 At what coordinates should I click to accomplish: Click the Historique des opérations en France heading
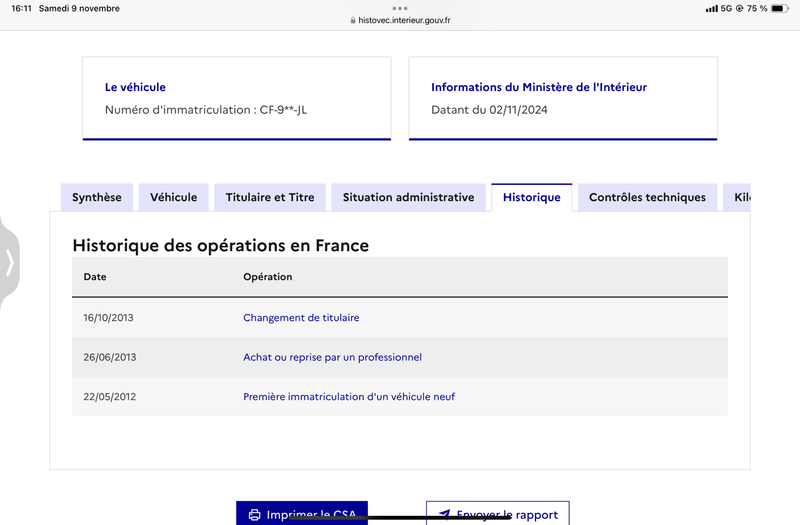pos(220,245)
